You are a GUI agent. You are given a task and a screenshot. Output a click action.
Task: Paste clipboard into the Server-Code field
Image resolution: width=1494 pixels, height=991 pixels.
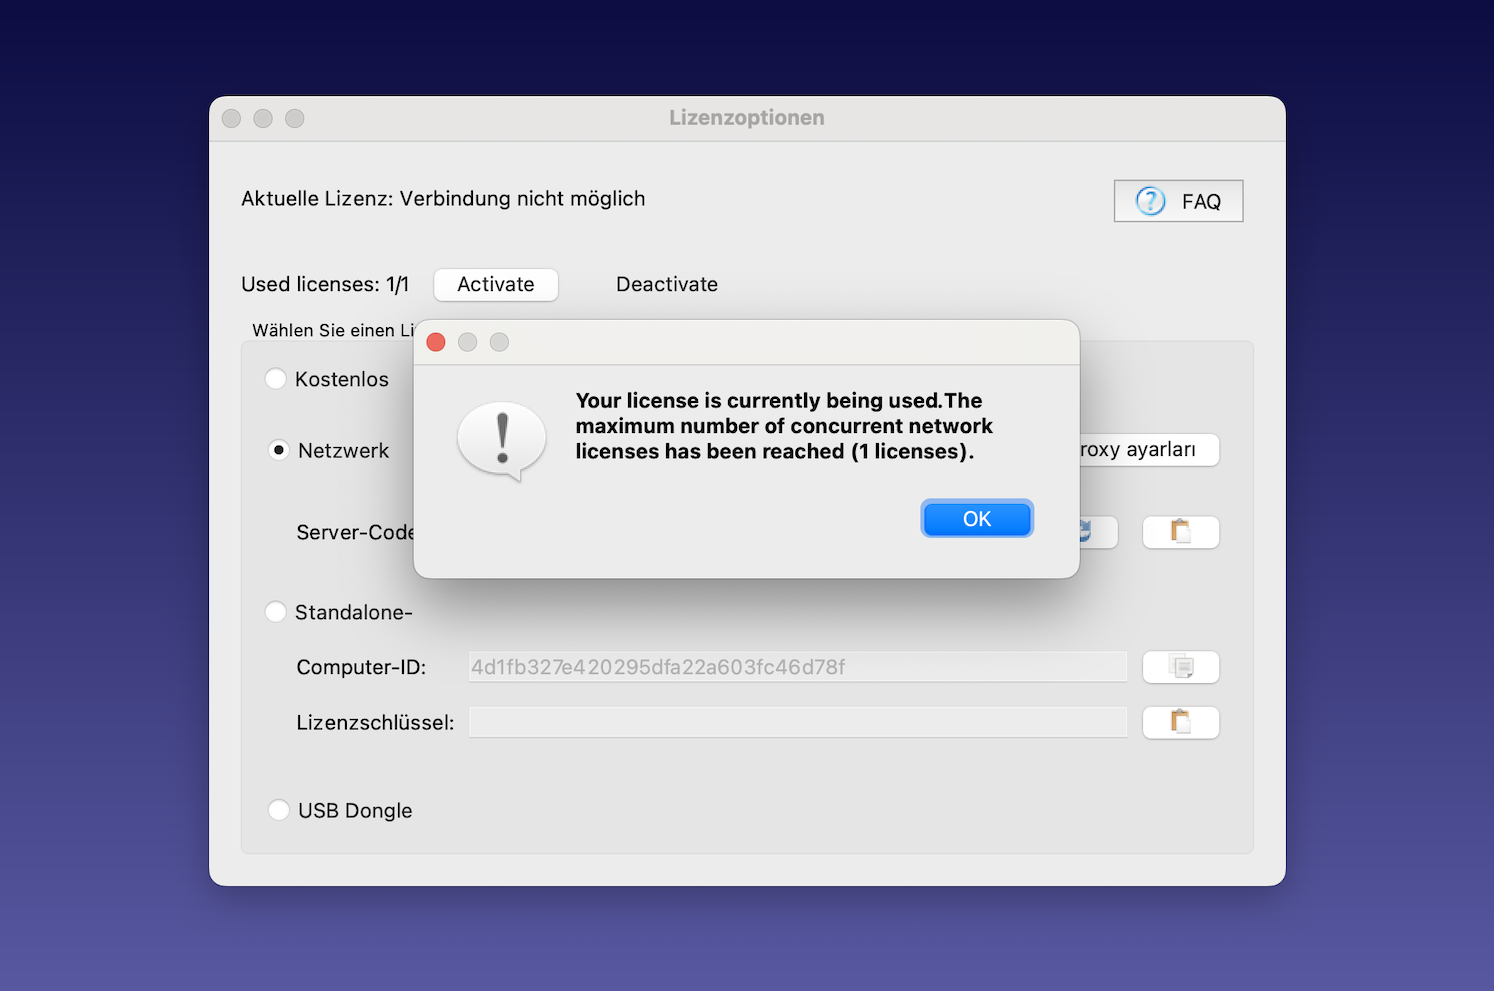pyautogui.click(x=1180, y=532)
